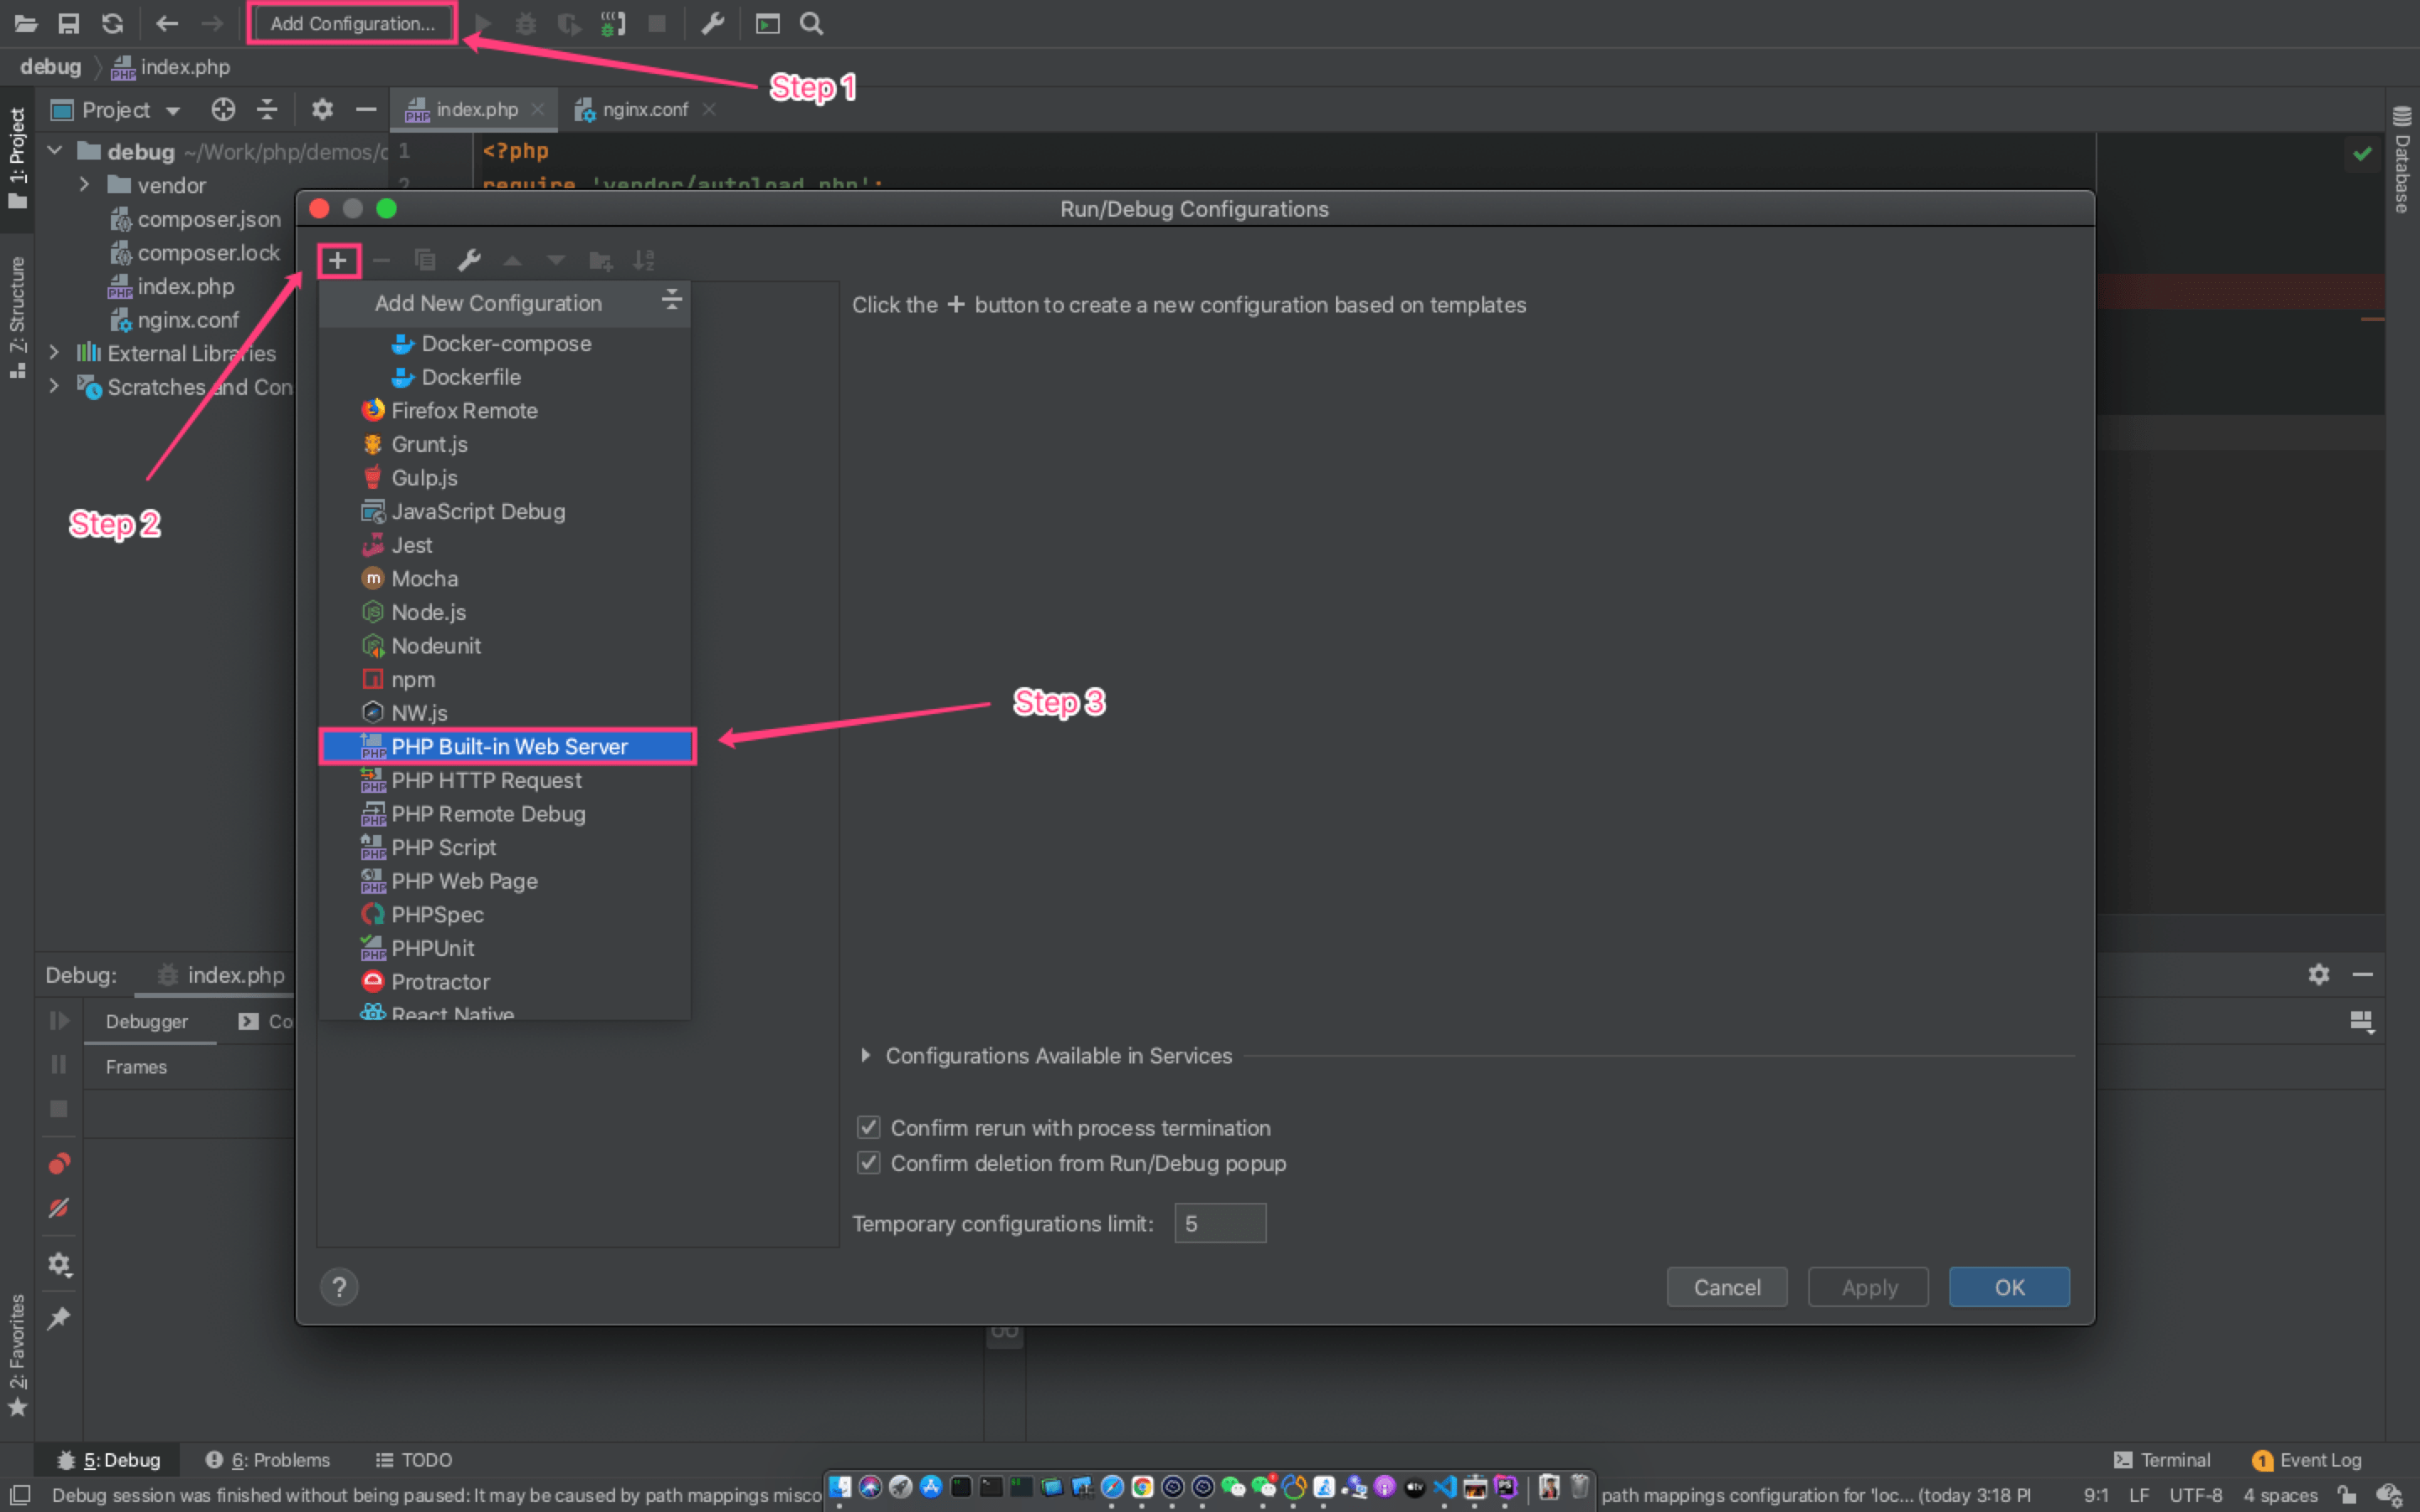Toggle Confirm deletion from Run/Debug popup checkbox

click(865, 1163)
